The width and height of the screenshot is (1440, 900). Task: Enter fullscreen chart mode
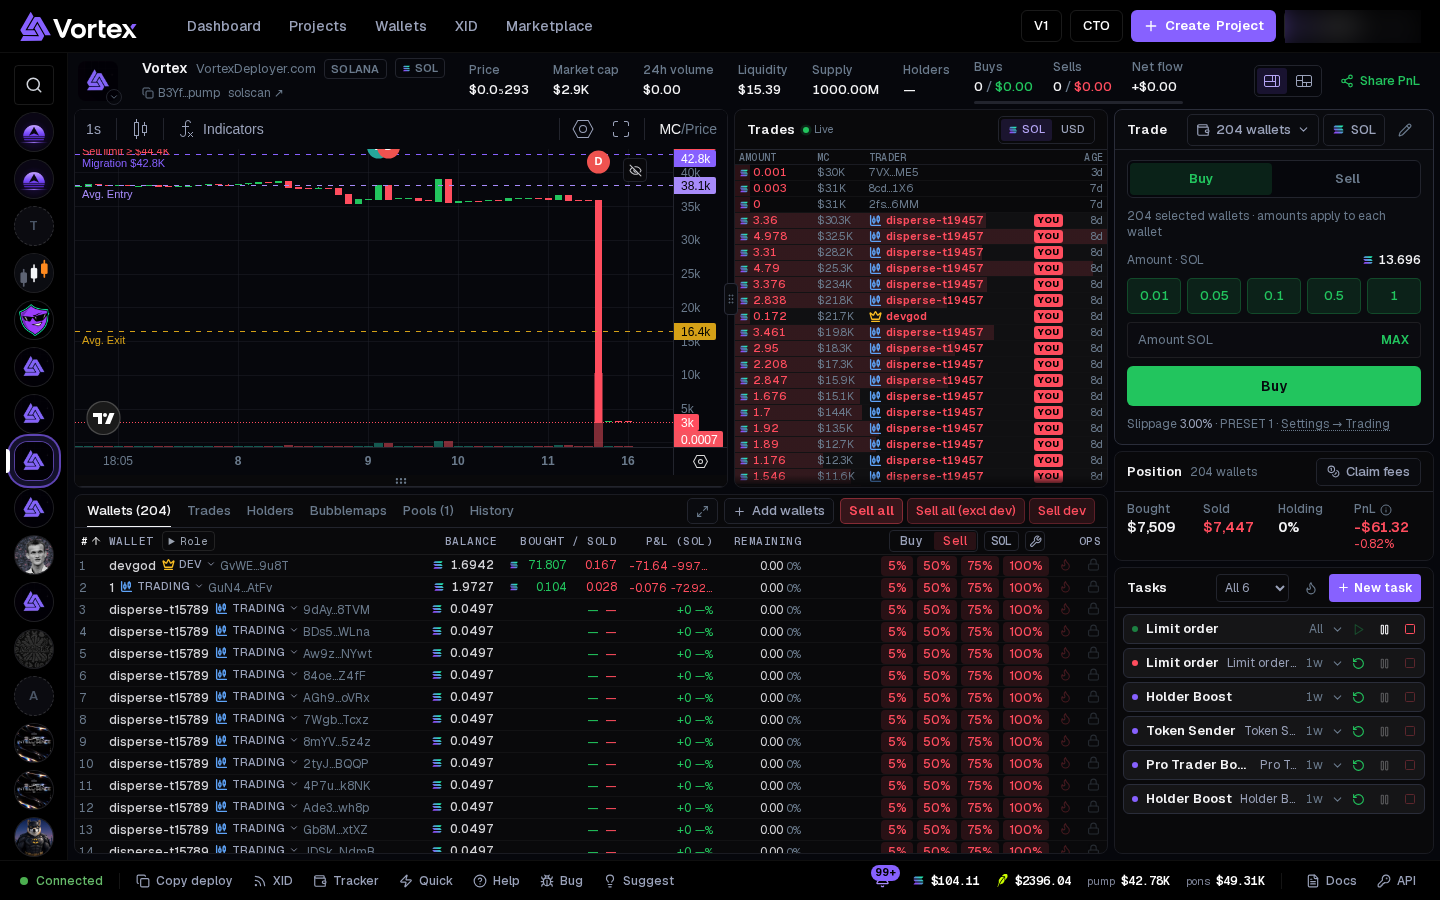pos(621,129)
